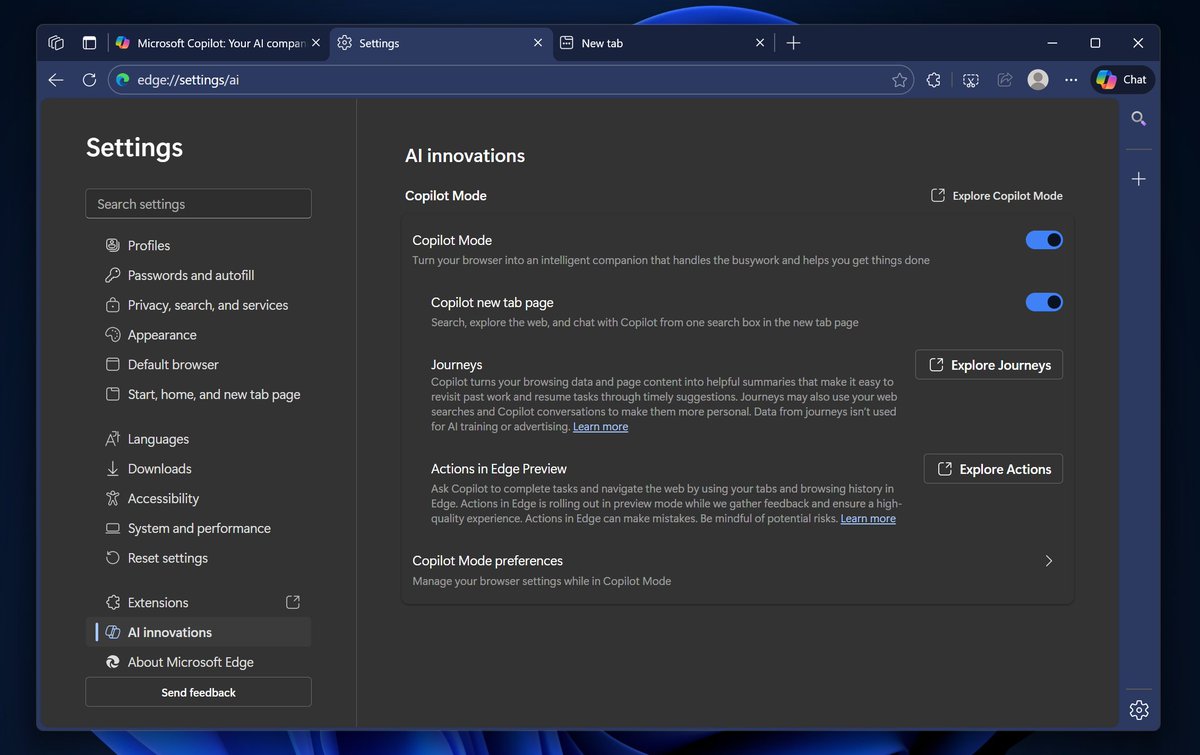Open Default browser settings
The height and width of the screenshot is (755, 1200).
point(198,365)
